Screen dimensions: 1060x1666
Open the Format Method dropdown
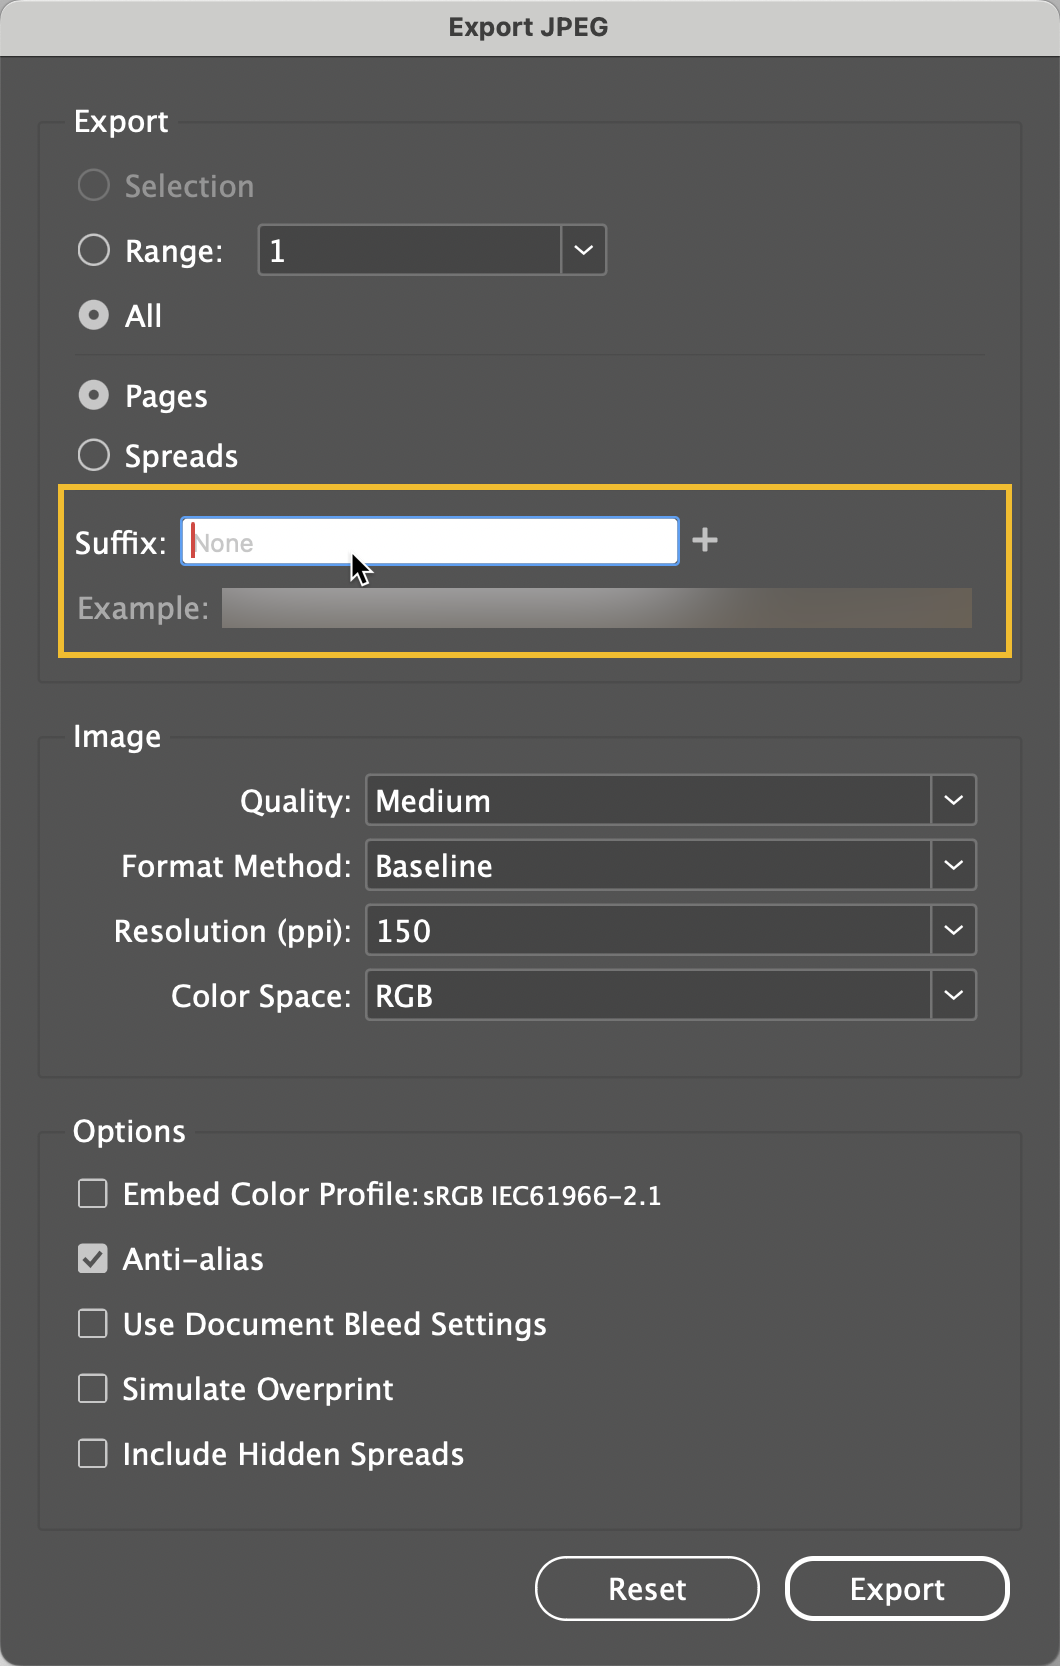click(953, 865)
